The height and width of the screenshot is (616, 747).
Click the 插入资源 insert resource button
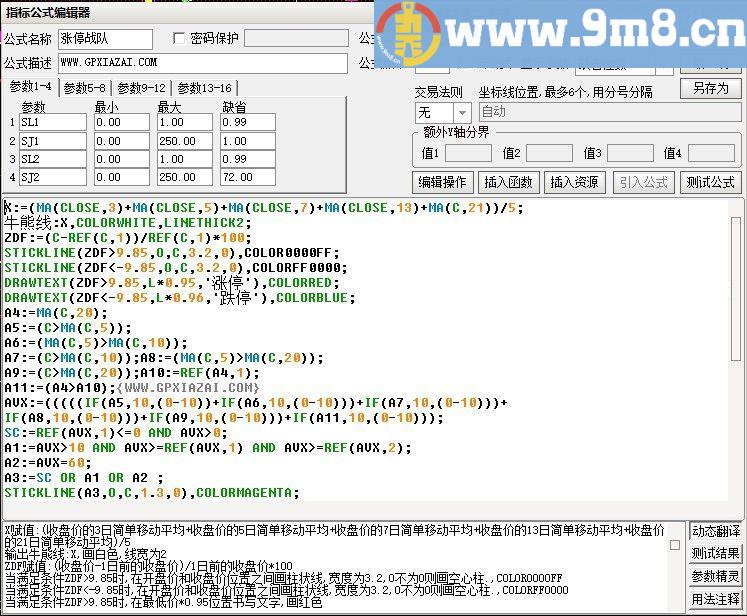pyautogui.click(x=575, y=182)
